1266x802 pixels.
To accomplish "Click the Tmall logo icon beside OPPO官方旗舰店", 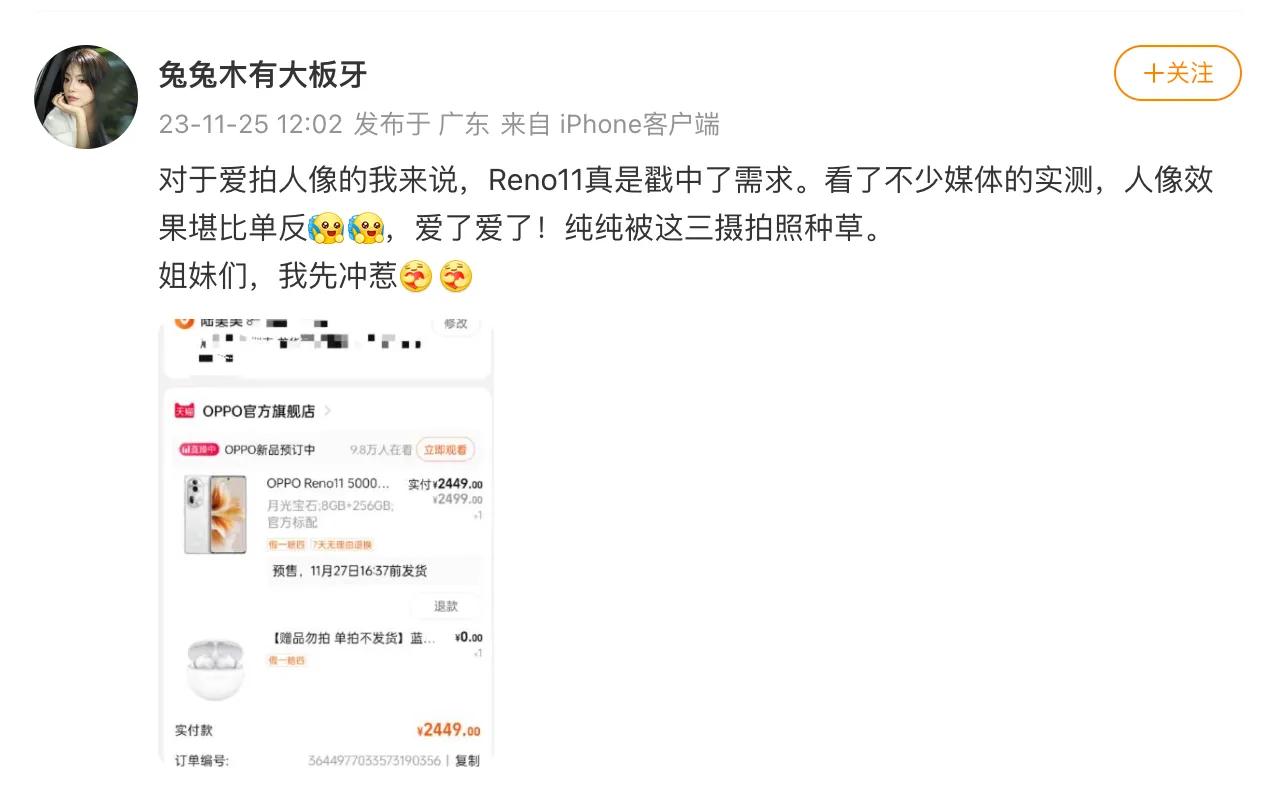I will pos(185,411).
